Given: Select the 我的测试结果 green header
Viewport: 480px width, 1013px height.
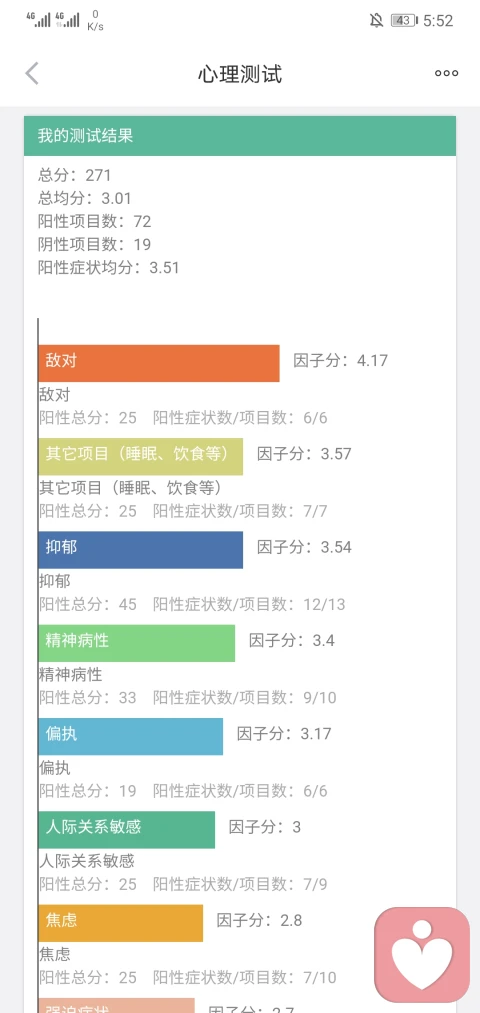Looking at the screenshot, I should point(240,136).
